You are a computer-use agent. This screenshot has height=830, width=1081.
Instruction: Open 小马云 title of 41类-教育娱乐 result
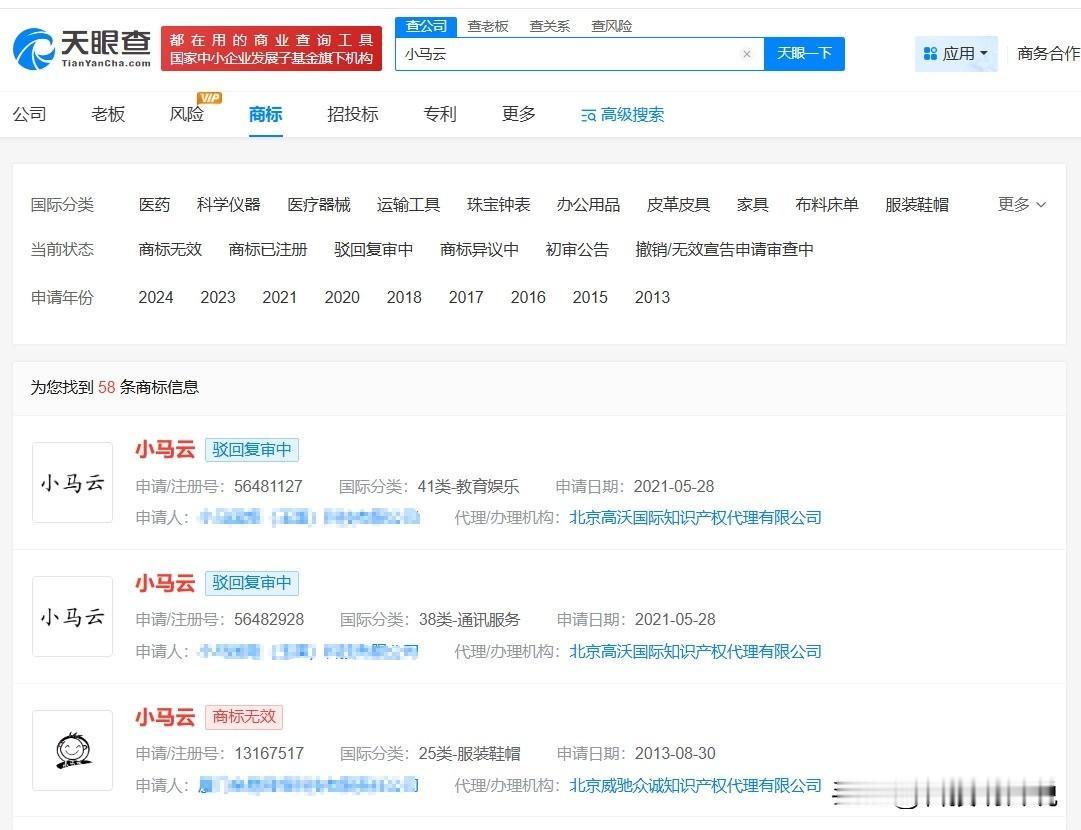(x=165, y=449)
